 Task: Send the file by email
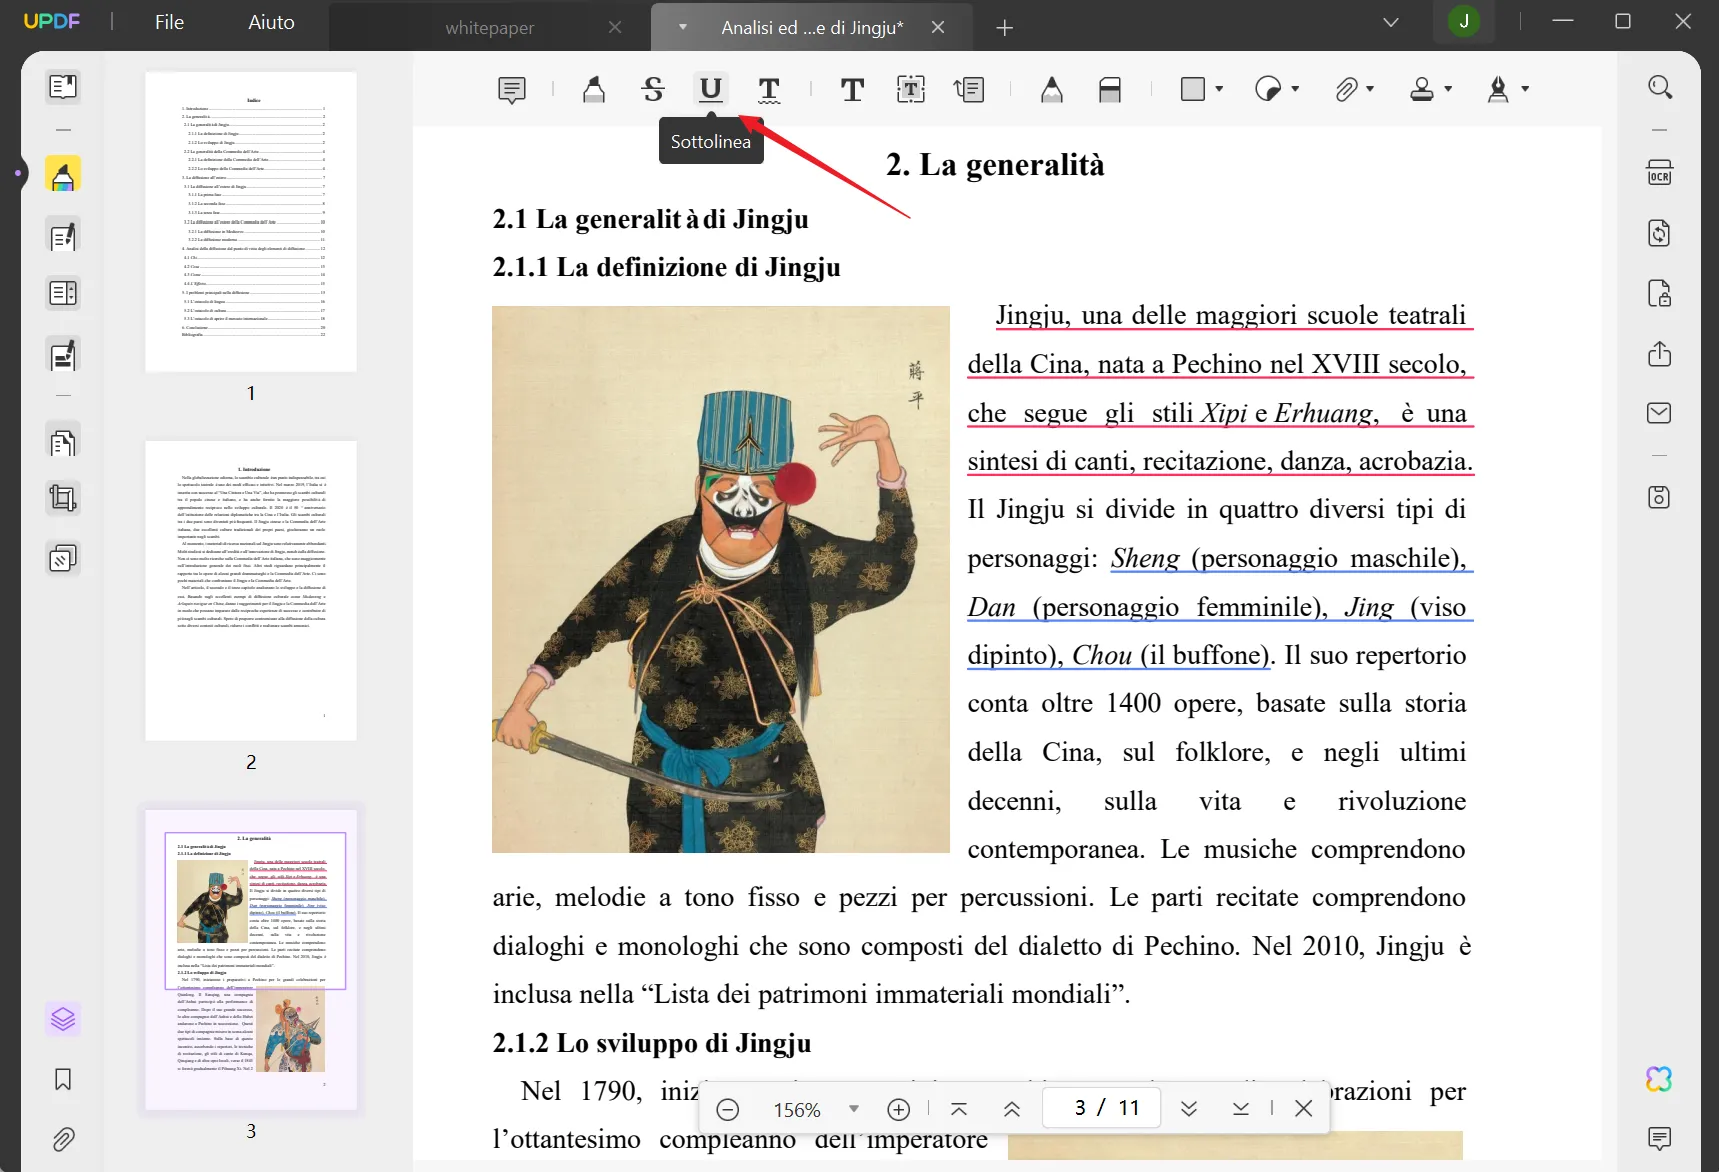point(1660,413)
